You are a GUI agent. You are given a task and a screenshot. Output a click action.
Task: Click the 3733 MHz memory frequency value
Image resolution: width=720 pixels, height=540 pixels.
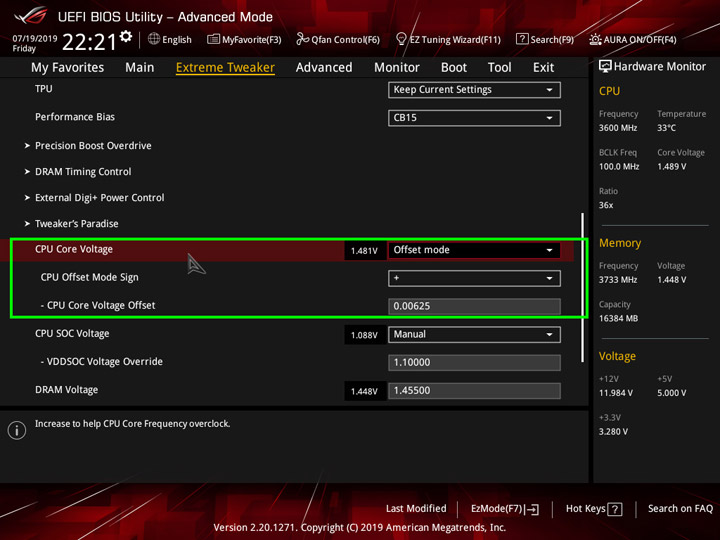(x=618, y=280)
